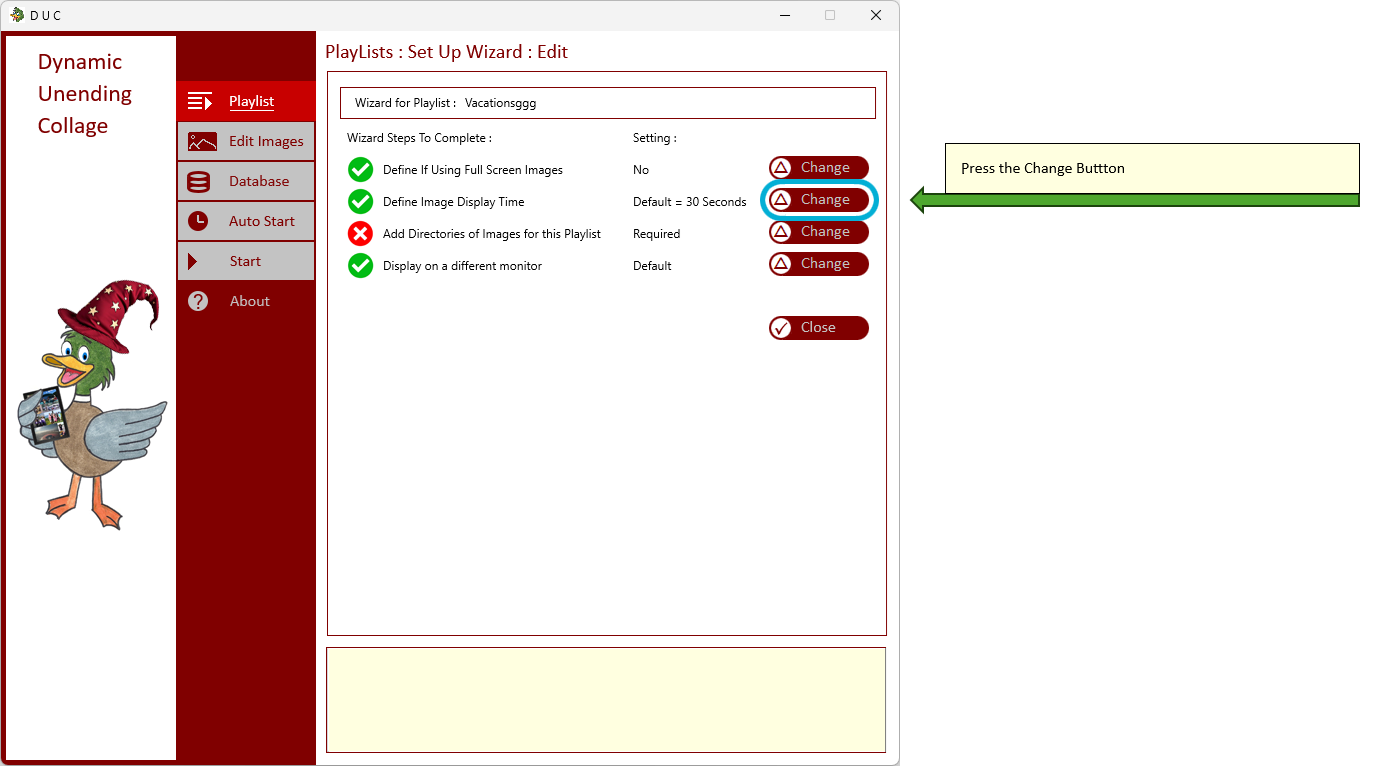The width and height of the screenshot is (1394, 766).
Task: Click 'Define If Using Full Screen Images' text
Action: point(473,170)
